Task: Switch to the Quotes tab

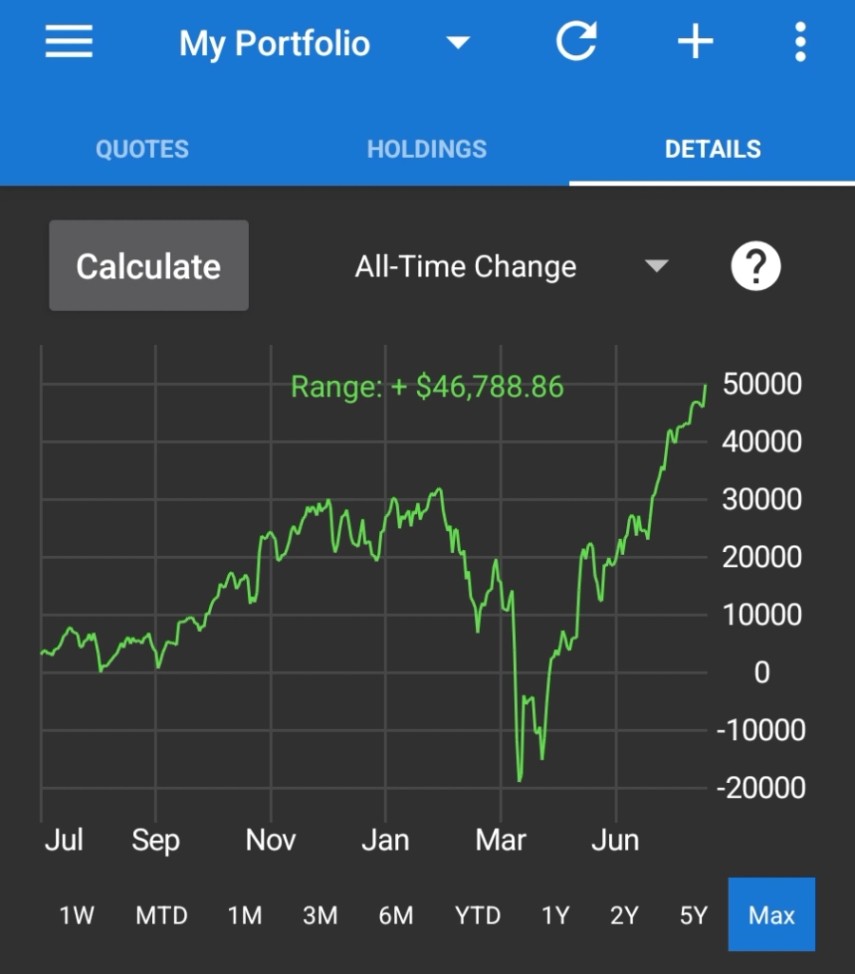Action: (142, 149)
